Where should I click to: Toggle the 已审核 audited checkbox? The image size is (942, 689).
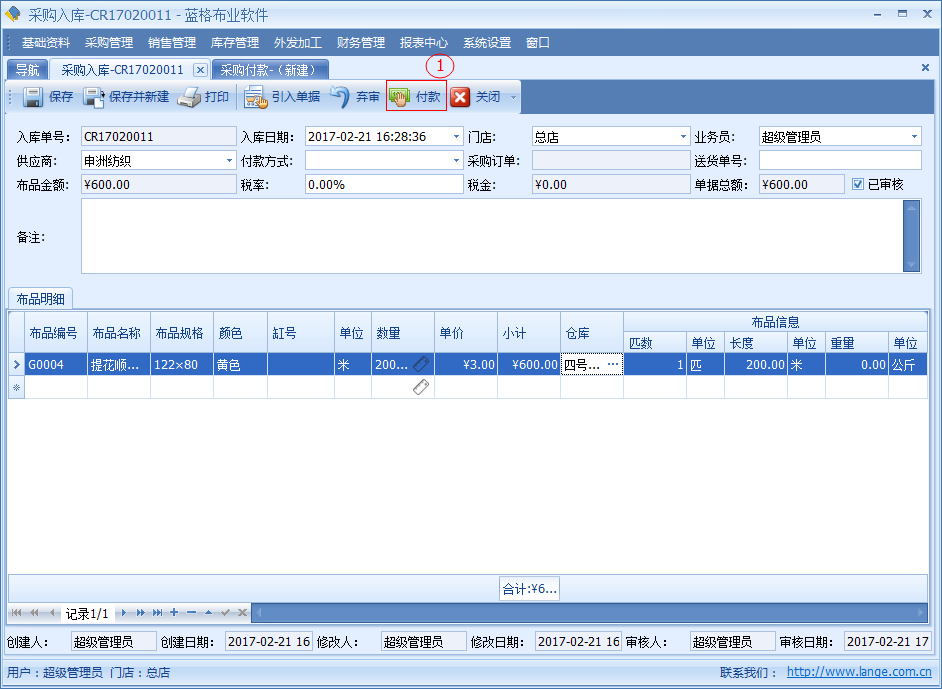coord(858,184)
